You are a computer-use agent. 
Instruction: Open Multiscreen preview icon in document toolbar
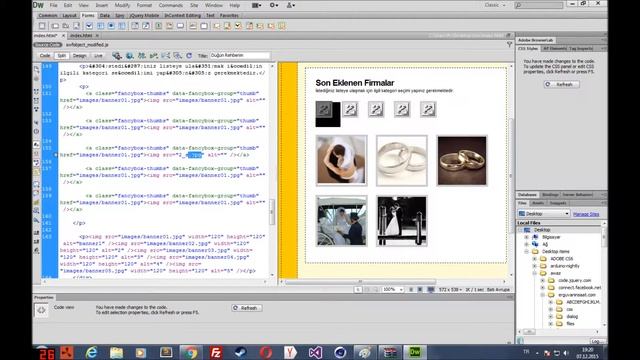point(117,56)
